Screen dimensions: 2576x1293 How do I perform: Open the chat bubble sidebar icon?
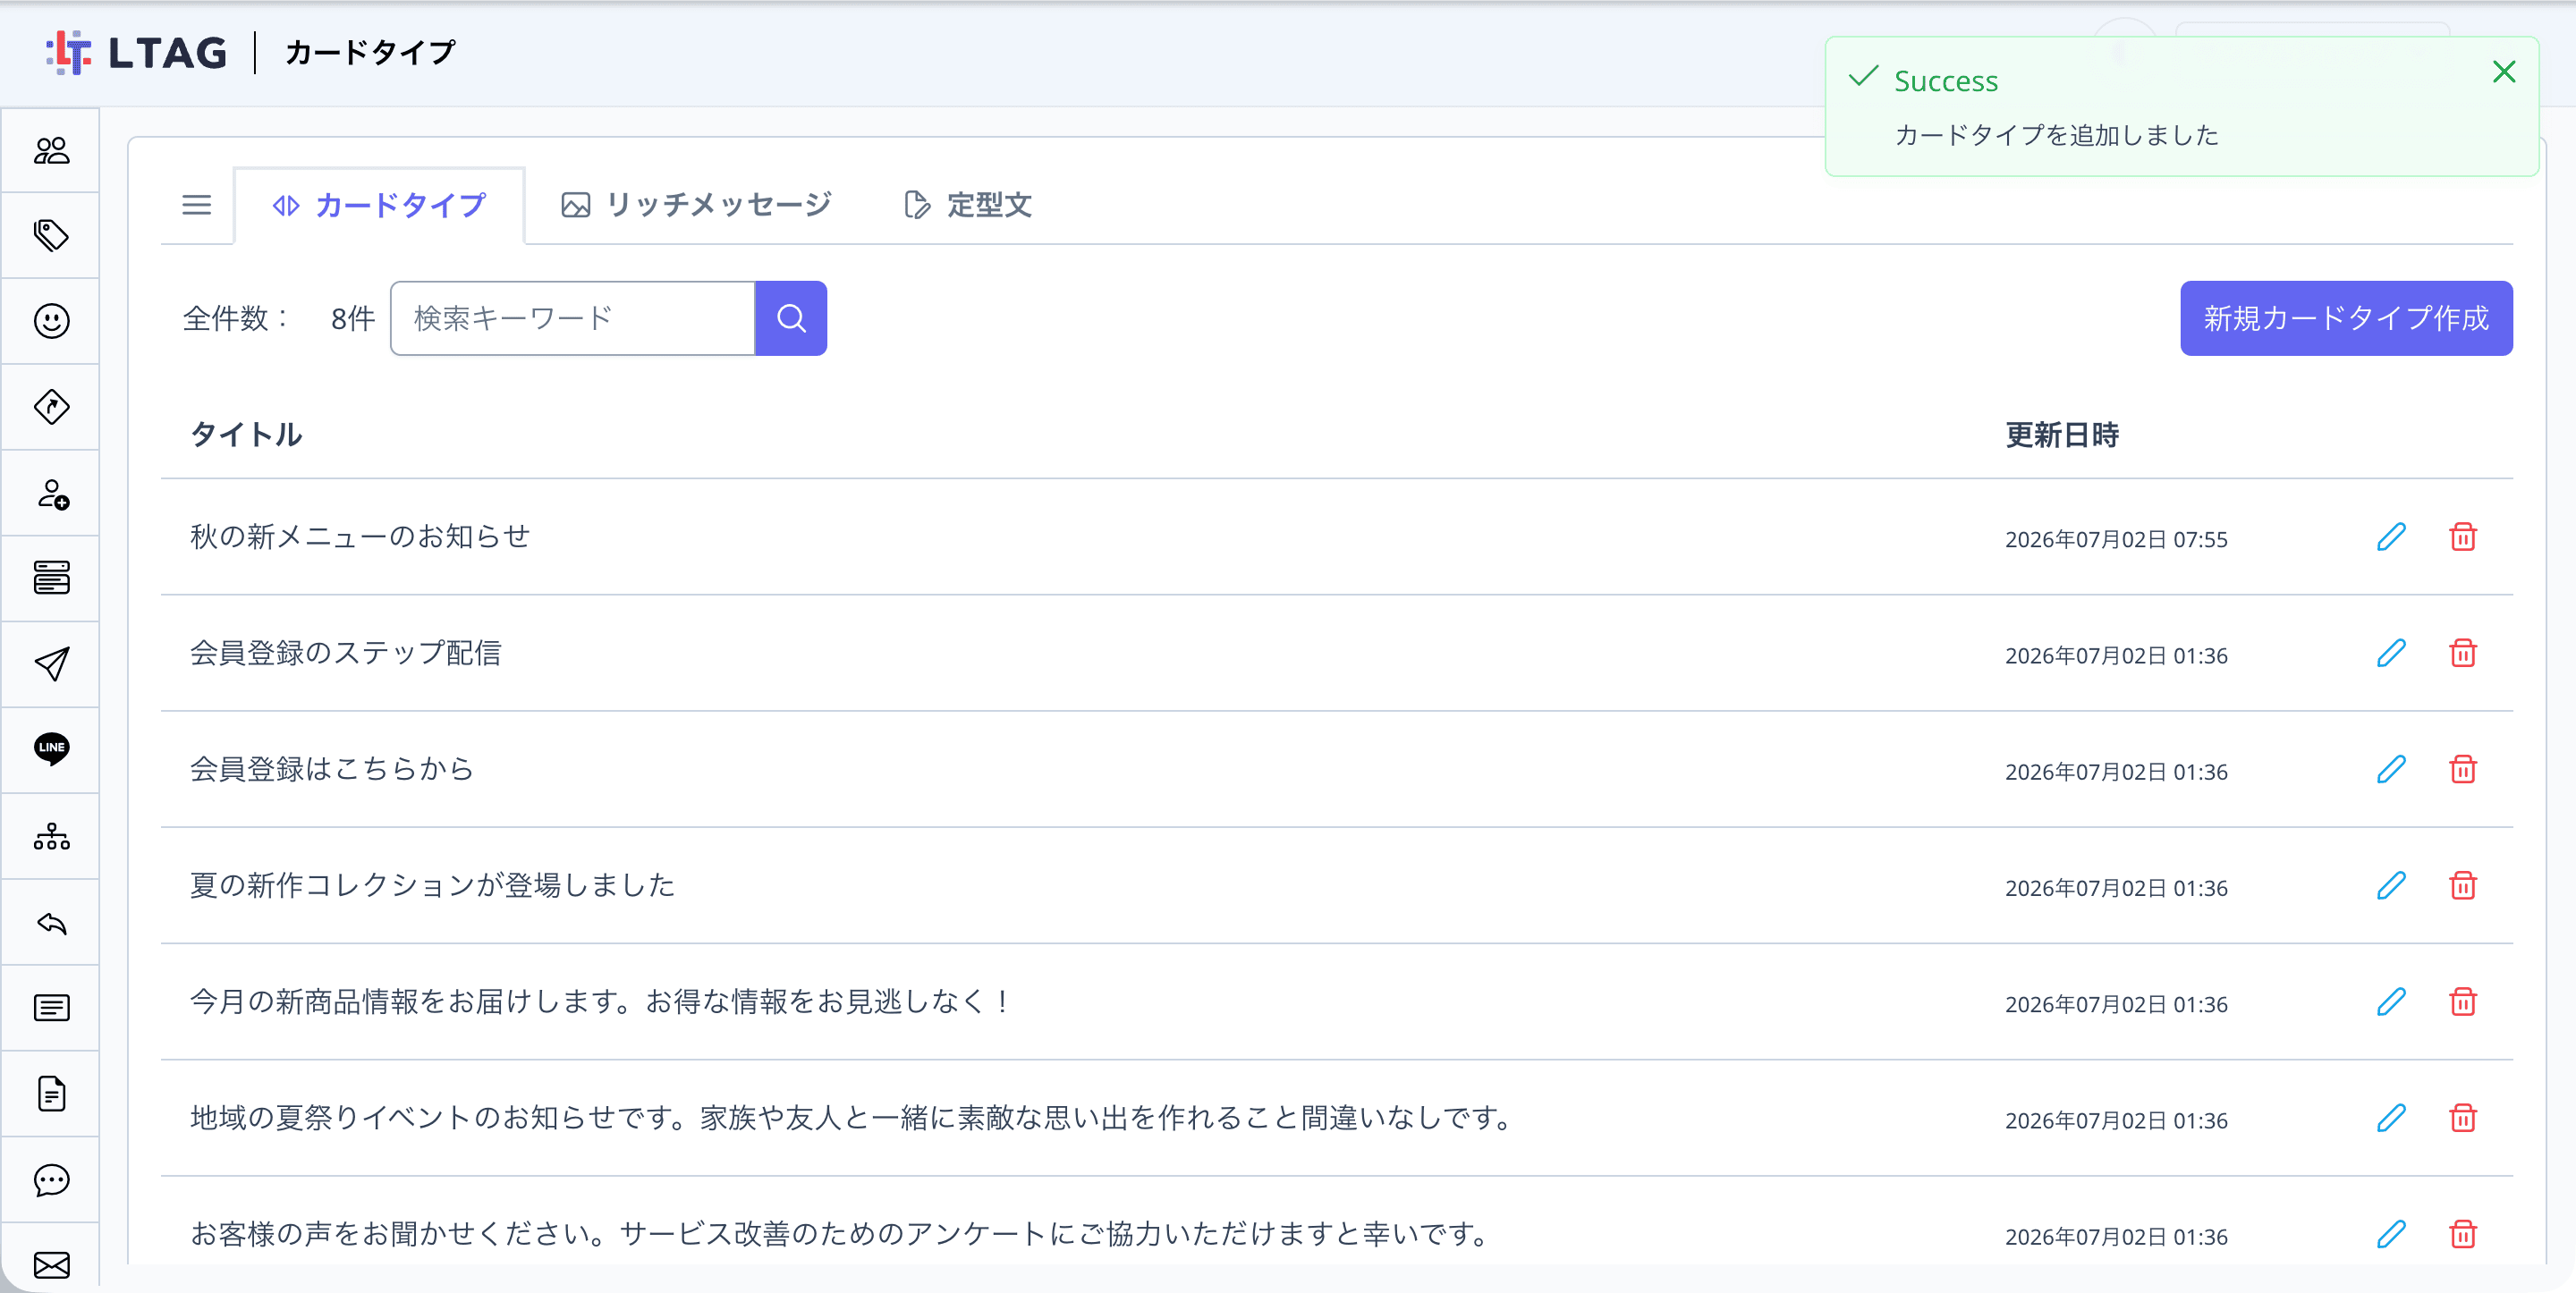point(51,1180)
